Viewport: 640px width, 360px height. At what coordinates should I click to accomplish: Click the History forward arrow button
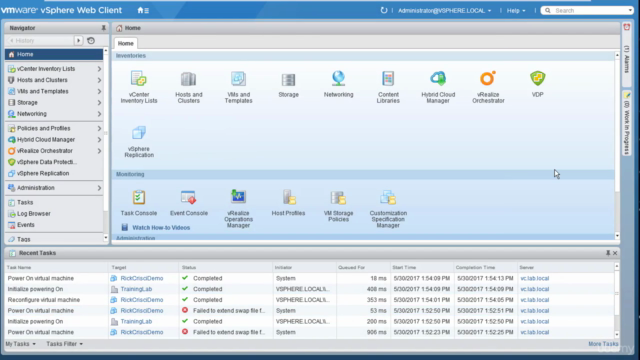pyautogui.click(x=78, y=40)
